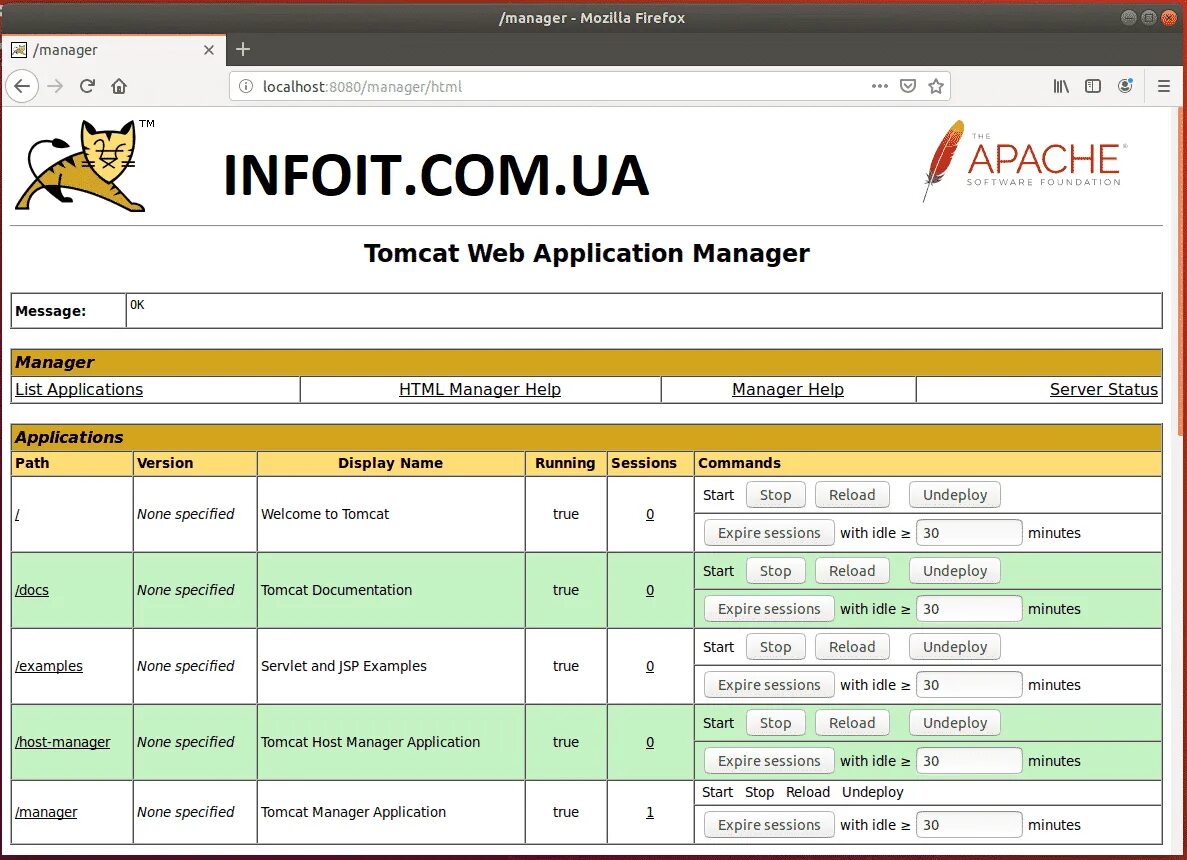Click the Apache Software Foundation logo
1187x860 pixels.
(1024, 161)
